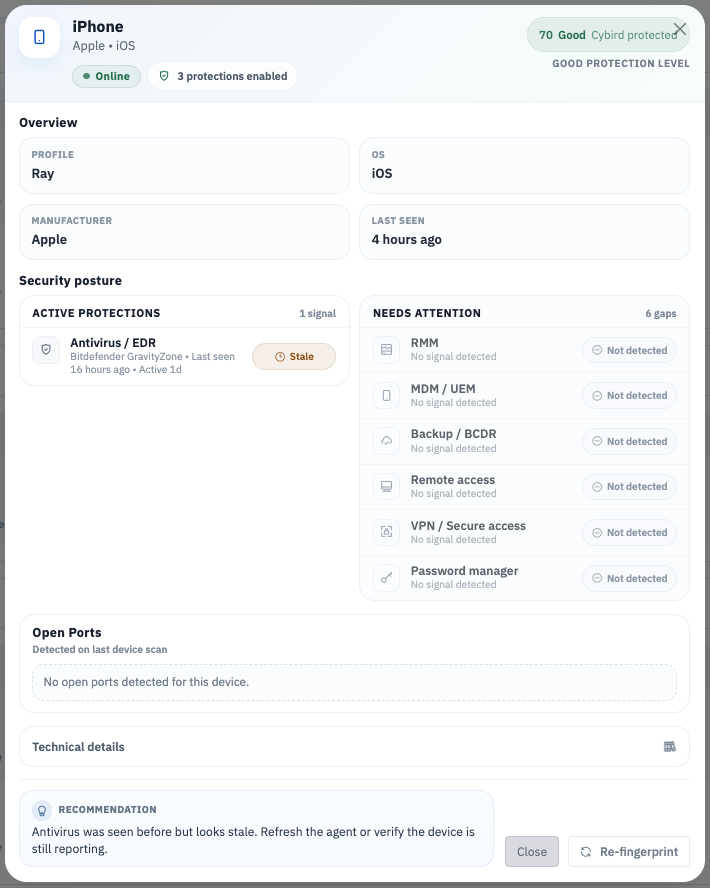Close the device dialog with the X icon
The height and width of the screenshot is (888, 710).
tap(679, 28)
